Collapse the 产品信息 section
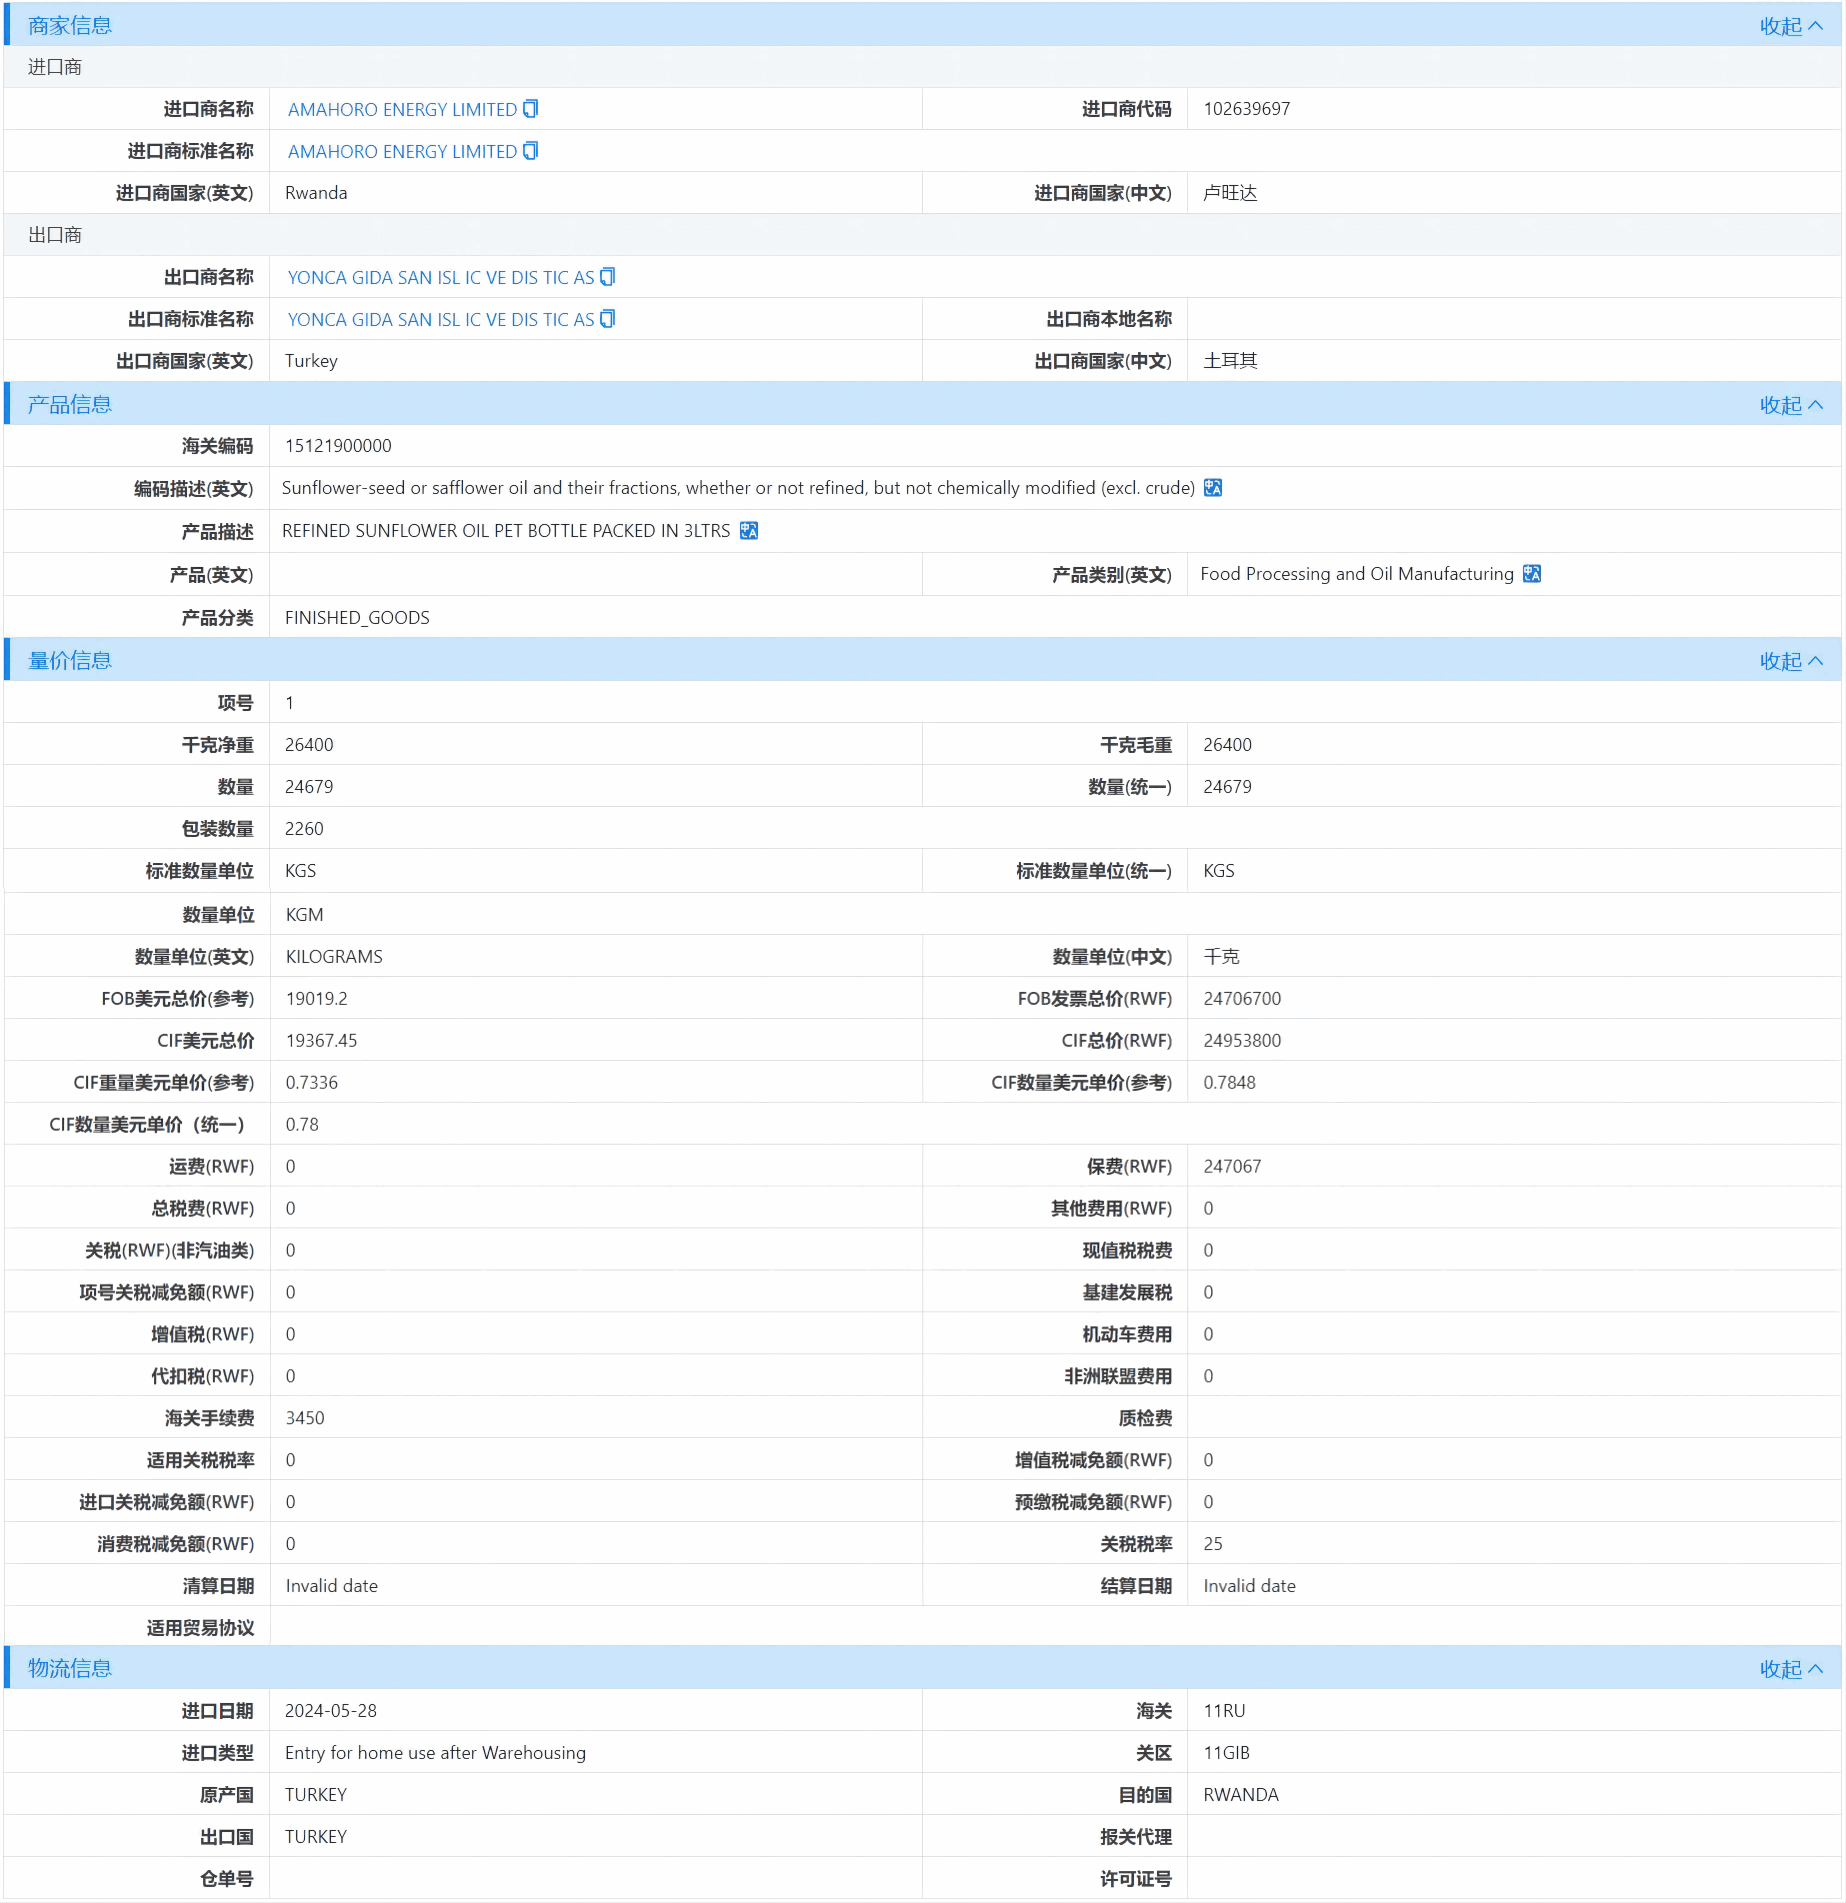The height and width of the screenshot is (1903, 1846). tap(1791, 405)
